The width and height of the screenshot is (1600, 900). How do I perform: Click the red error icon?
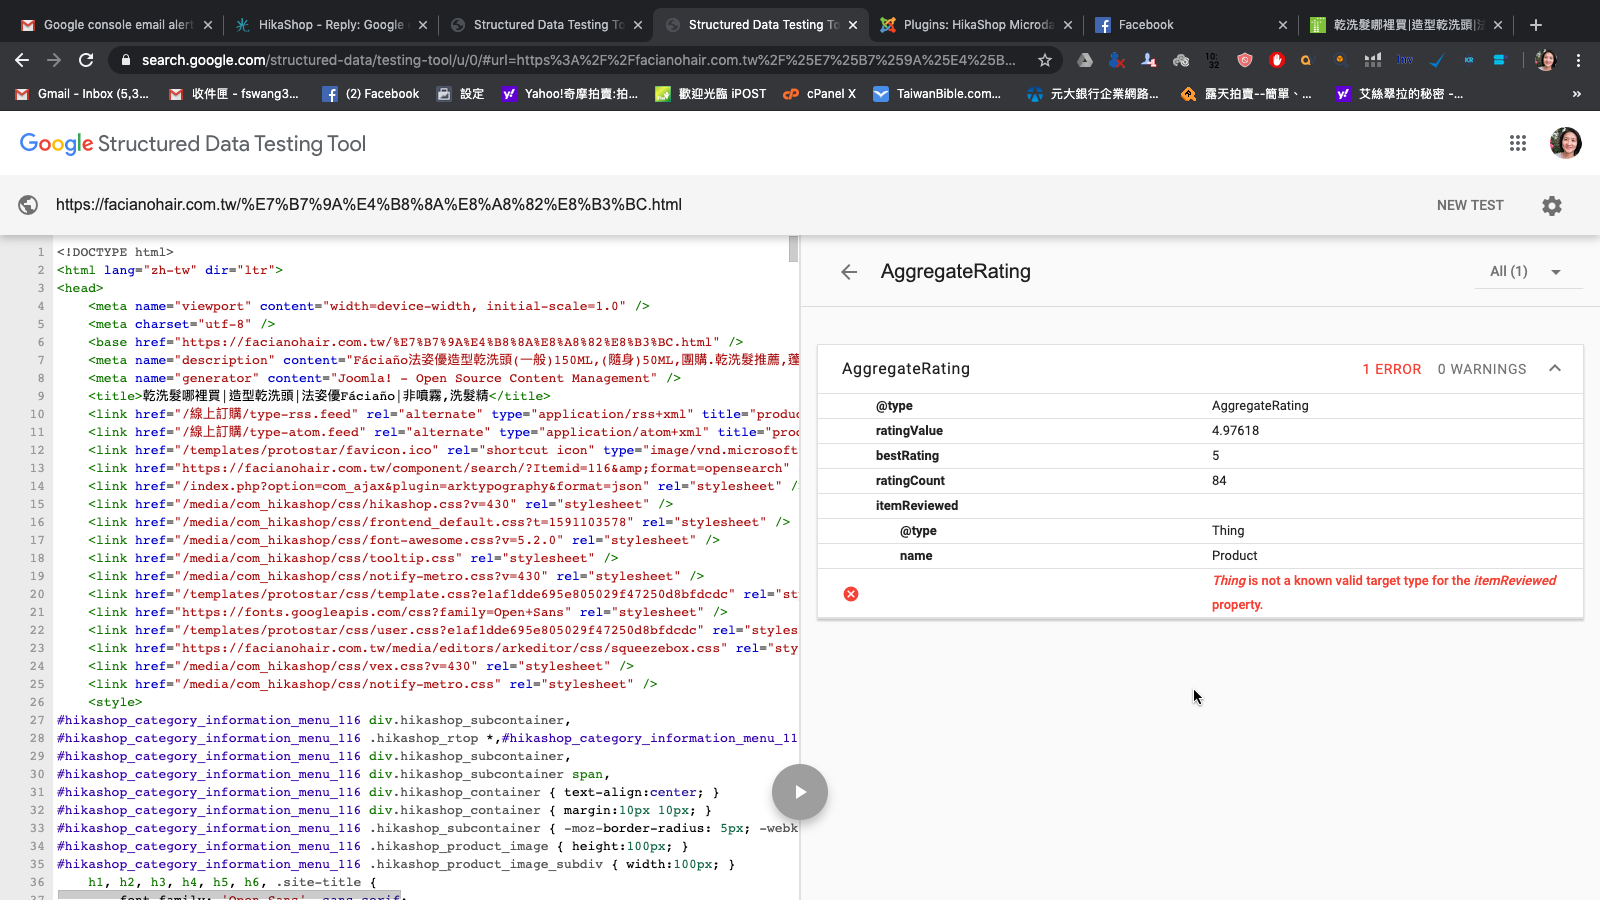click(851, 594)
